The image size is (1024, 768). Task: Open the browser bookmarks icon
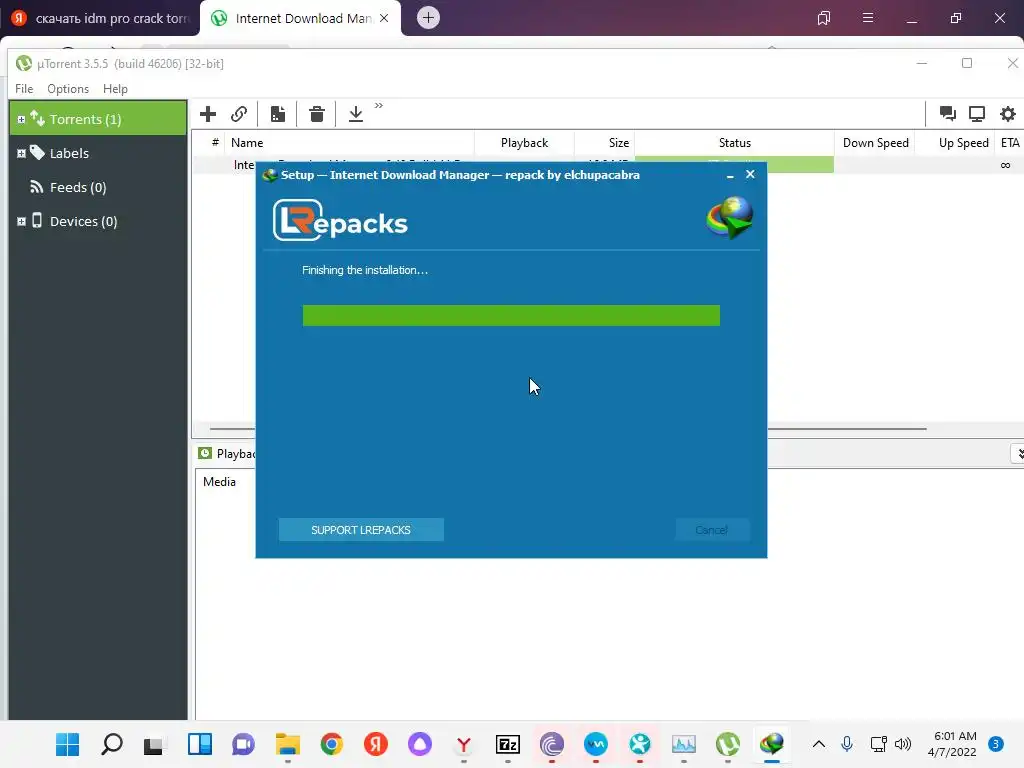[x=824, y=18]
